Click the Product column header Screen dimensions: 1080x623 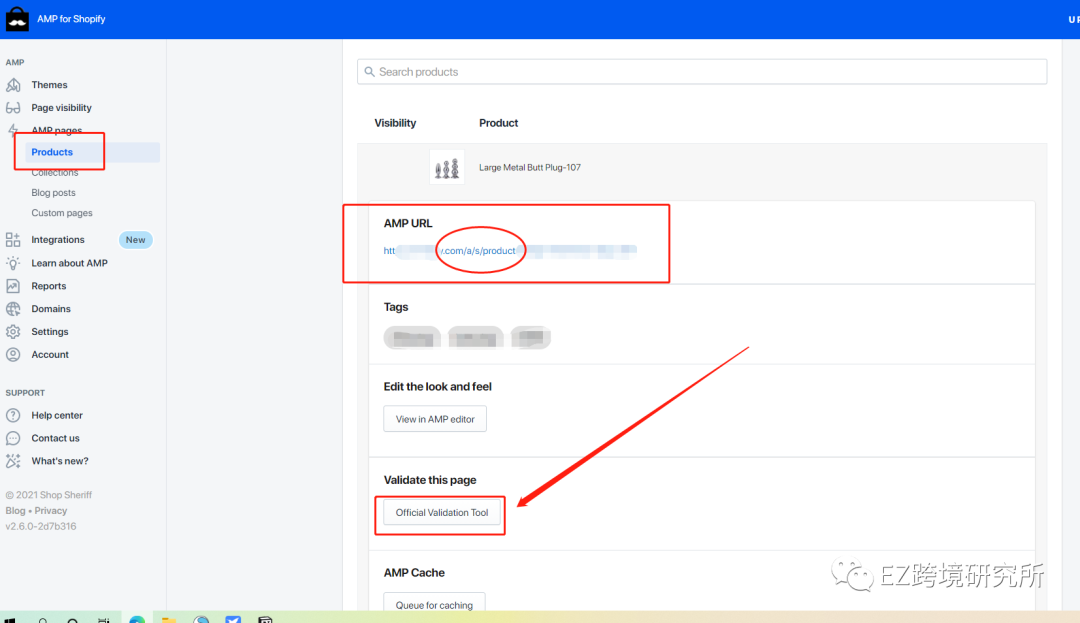[x=499, y=123]
